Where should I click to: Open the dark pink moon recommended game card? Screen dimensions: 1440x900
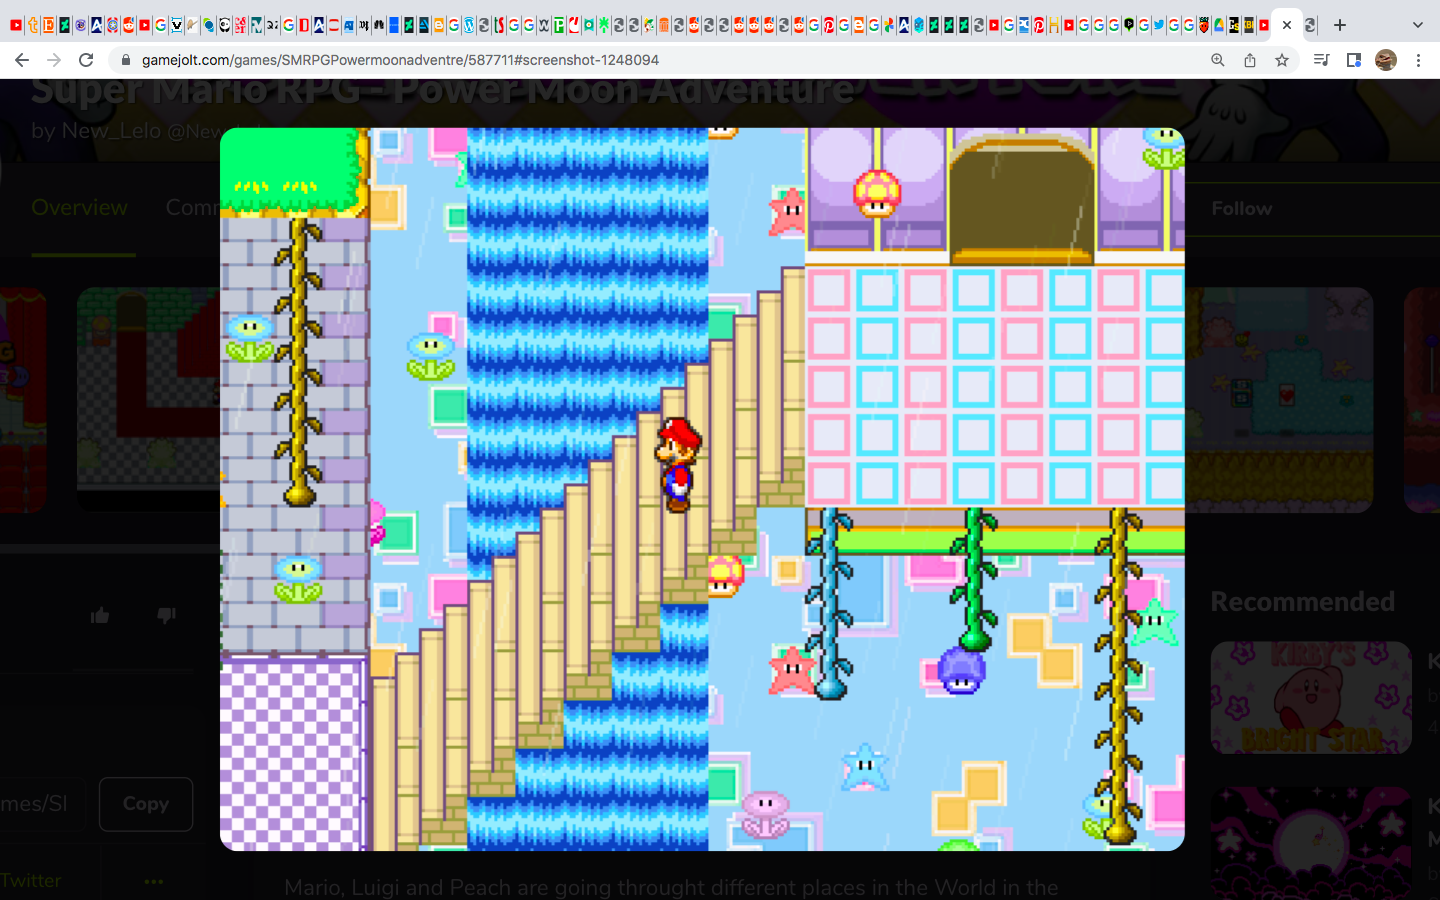click(x=1311, y=844)
